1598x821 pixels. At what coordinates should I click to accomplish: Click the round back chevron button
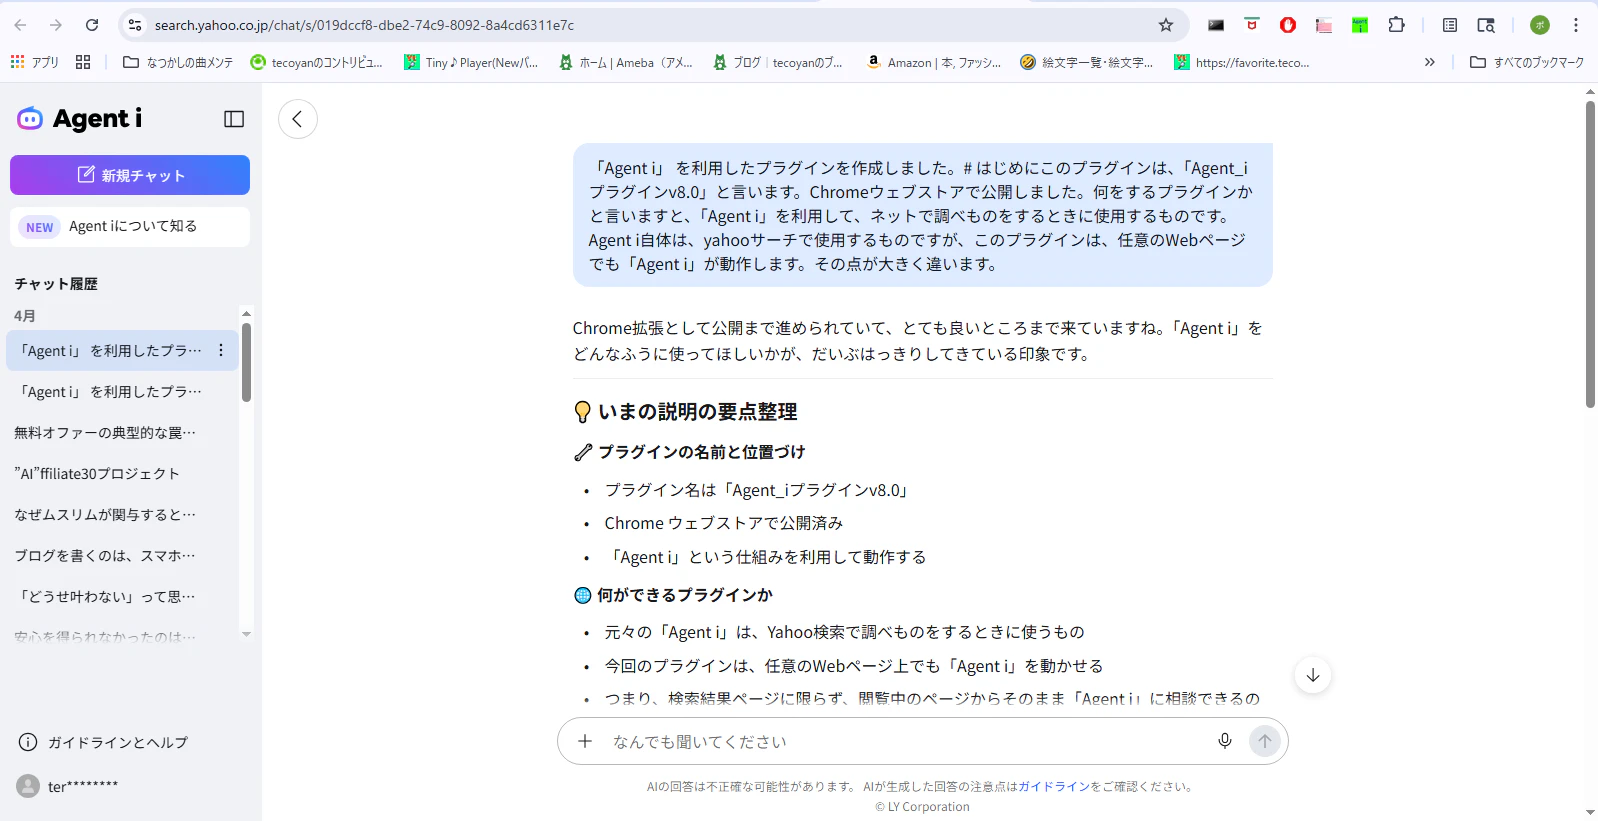click(x=298, y=119)
